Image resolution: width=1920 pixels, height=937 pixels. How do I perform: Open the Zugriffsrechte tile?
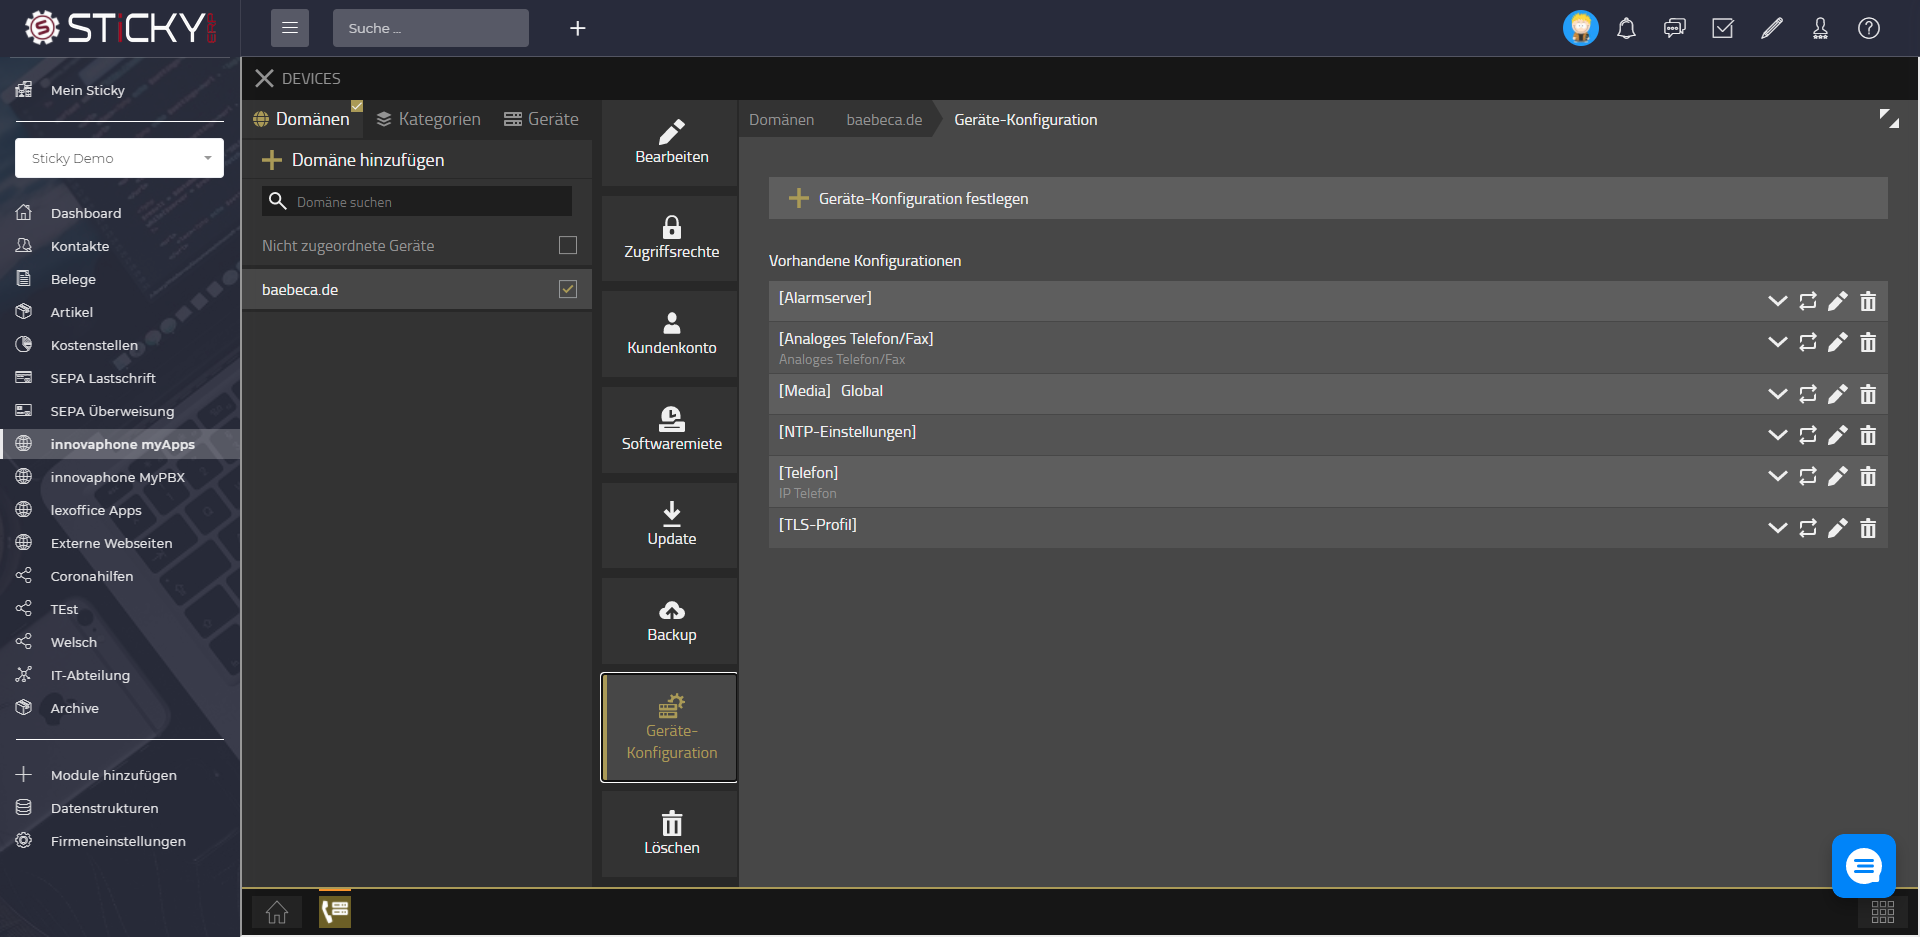click(671, 238)
